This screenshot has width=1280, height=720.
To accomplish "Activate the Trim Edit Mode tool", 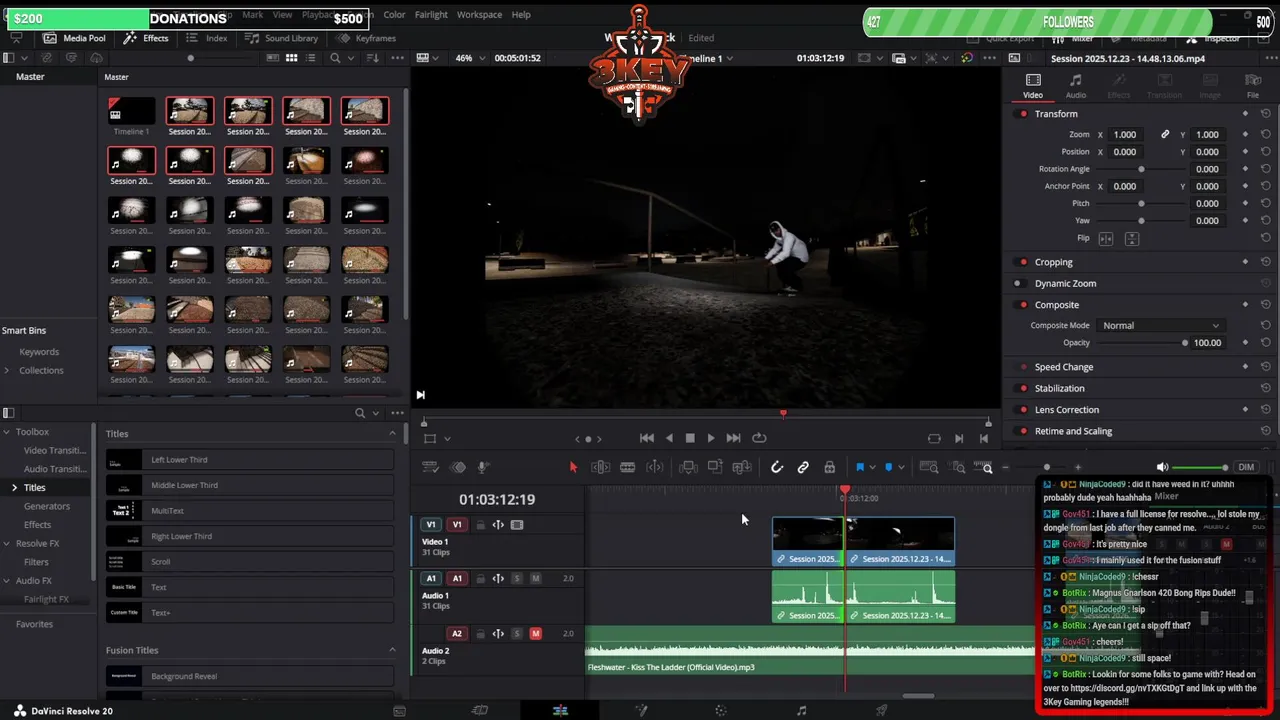I will point(600,467).
